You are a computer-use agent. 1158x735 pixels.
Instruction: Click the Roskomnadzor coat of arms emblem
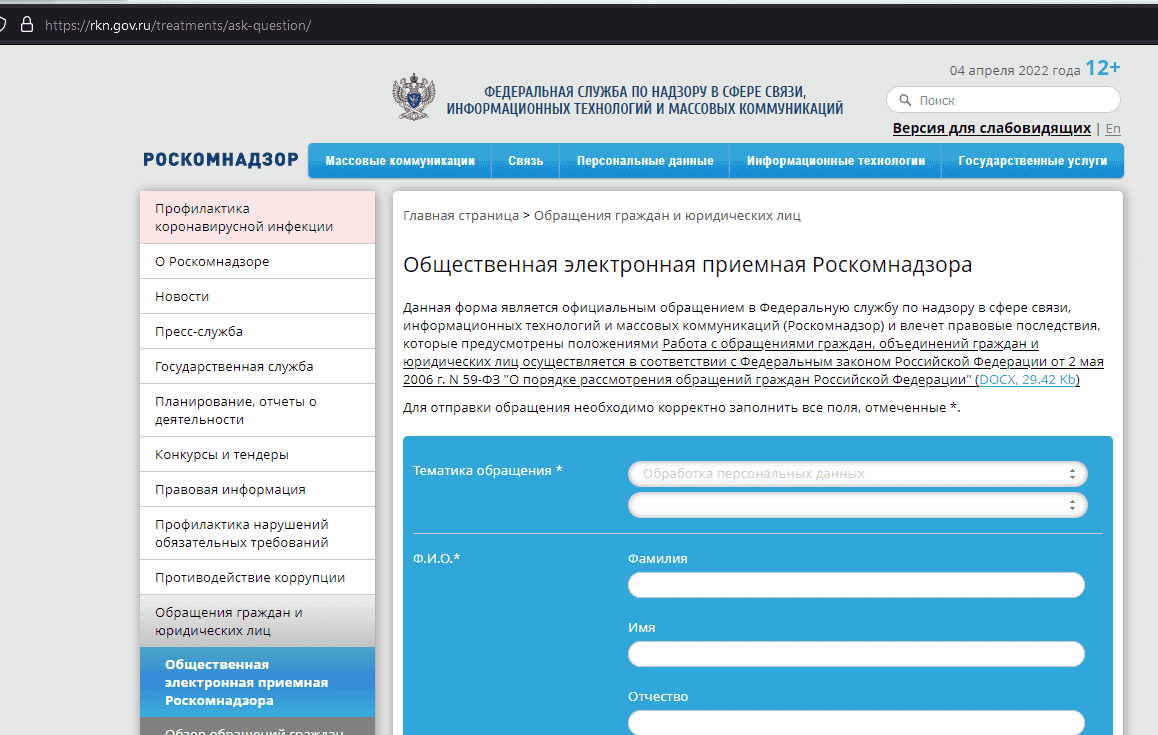click(x=414, y=97)
